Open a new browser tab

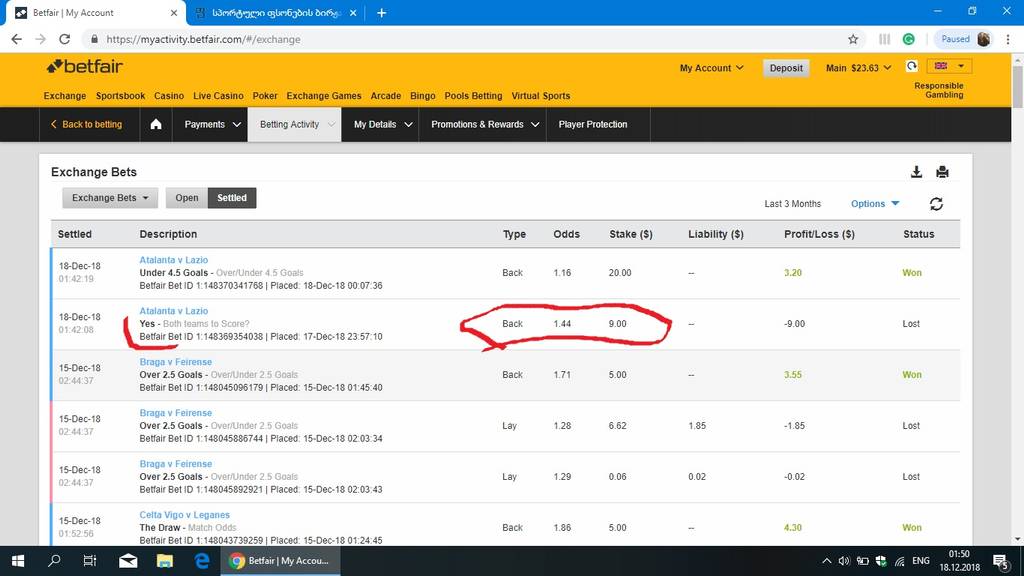381,12
